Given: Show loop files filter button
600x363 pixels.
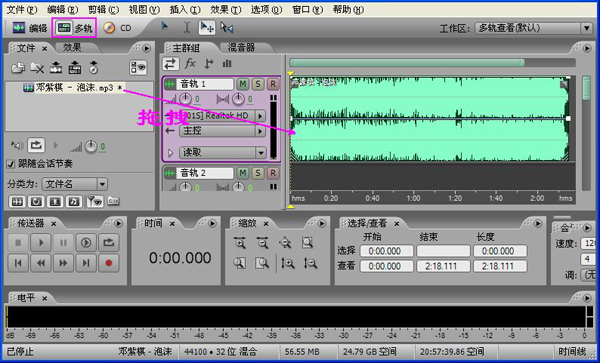Looking at the screenshot, I should click(36, 201).
